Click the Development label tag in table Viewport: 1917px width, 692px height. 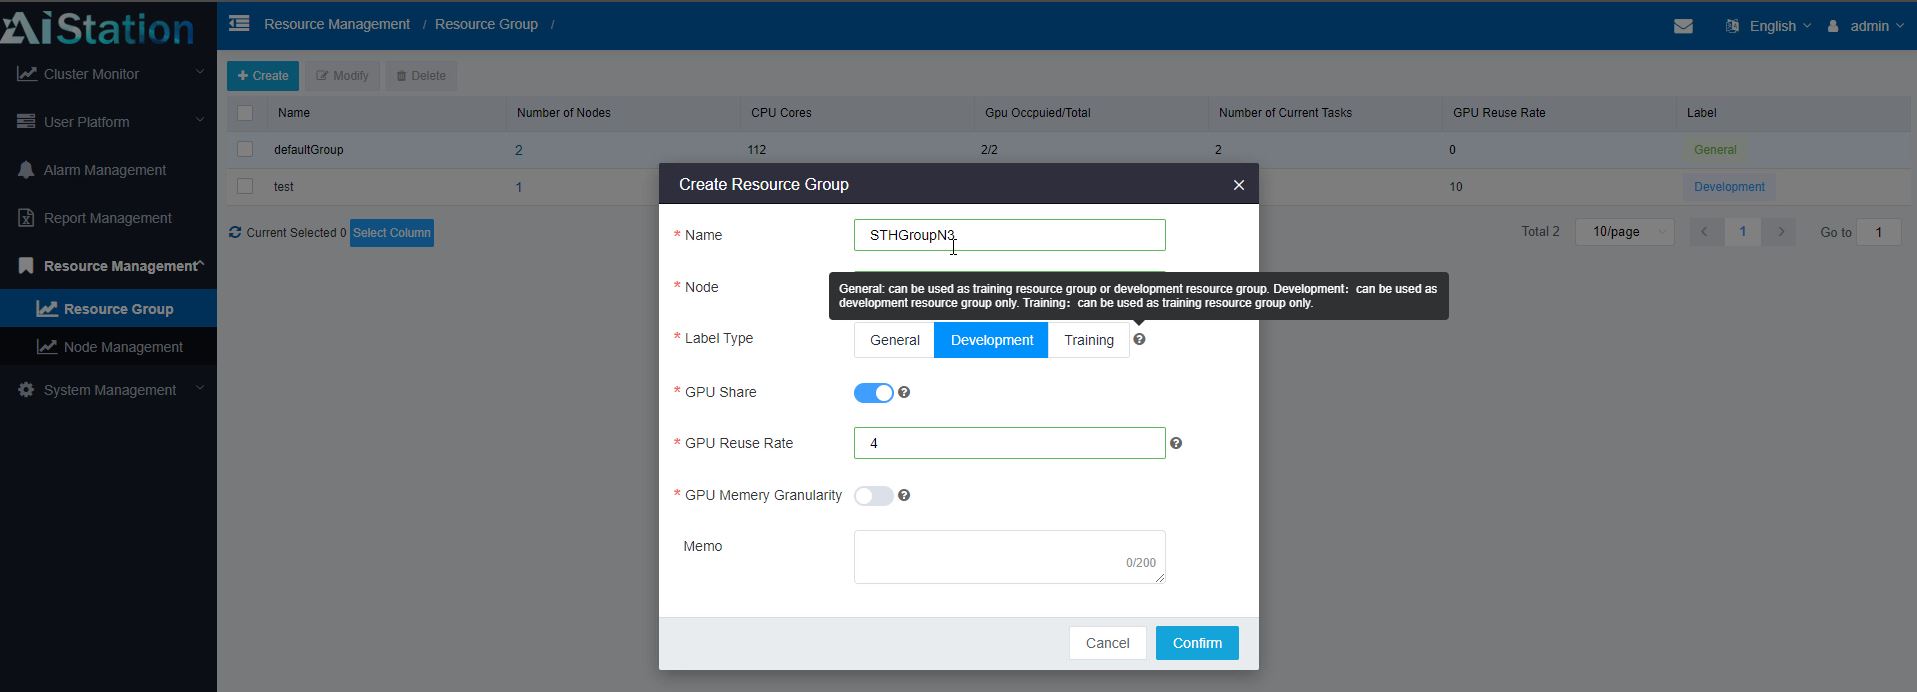(1729, 187)
